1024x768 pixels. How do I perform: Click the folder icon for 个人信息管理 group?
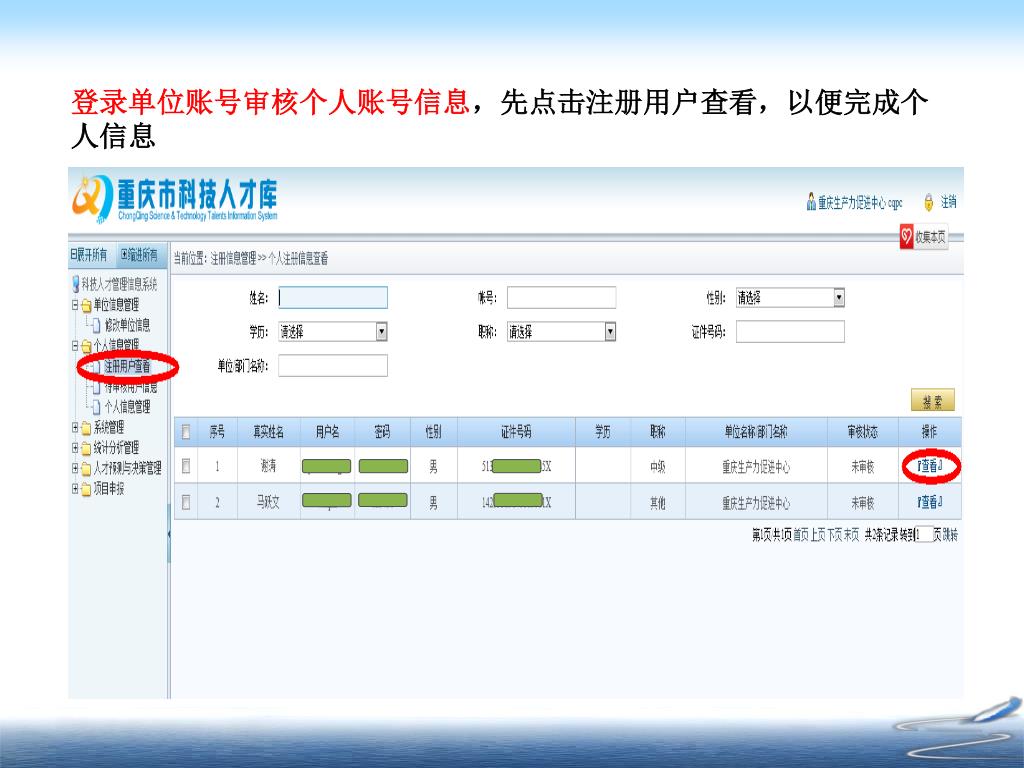pyautogui.click(x=86, y=345)
